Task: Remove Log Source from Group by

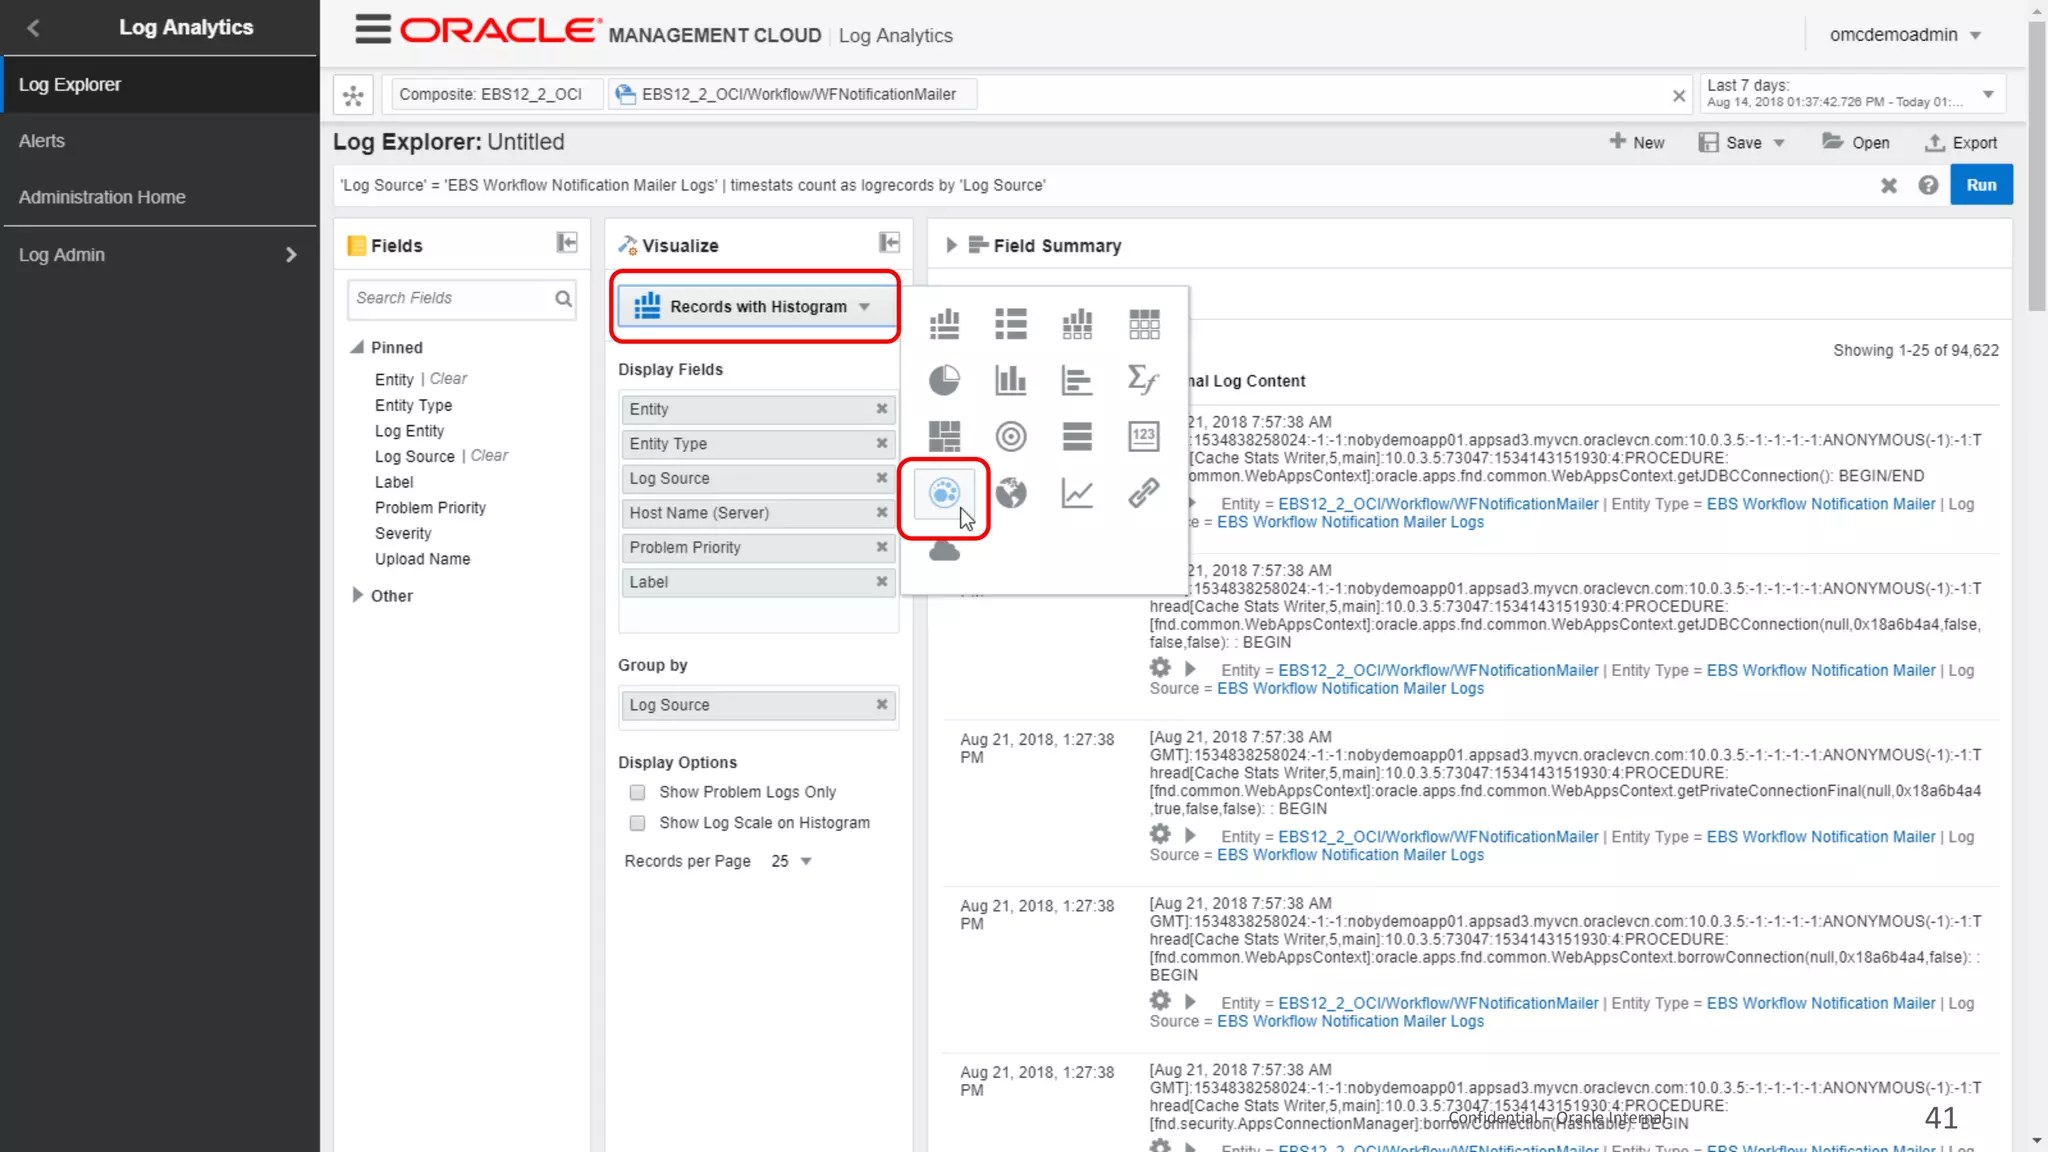Action: coord(882,705)
